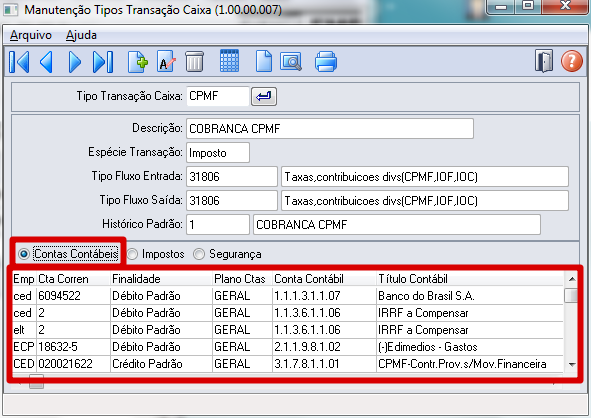591x418 pixels.
Task: Click the Descrição input field
Action: (330, 129)
